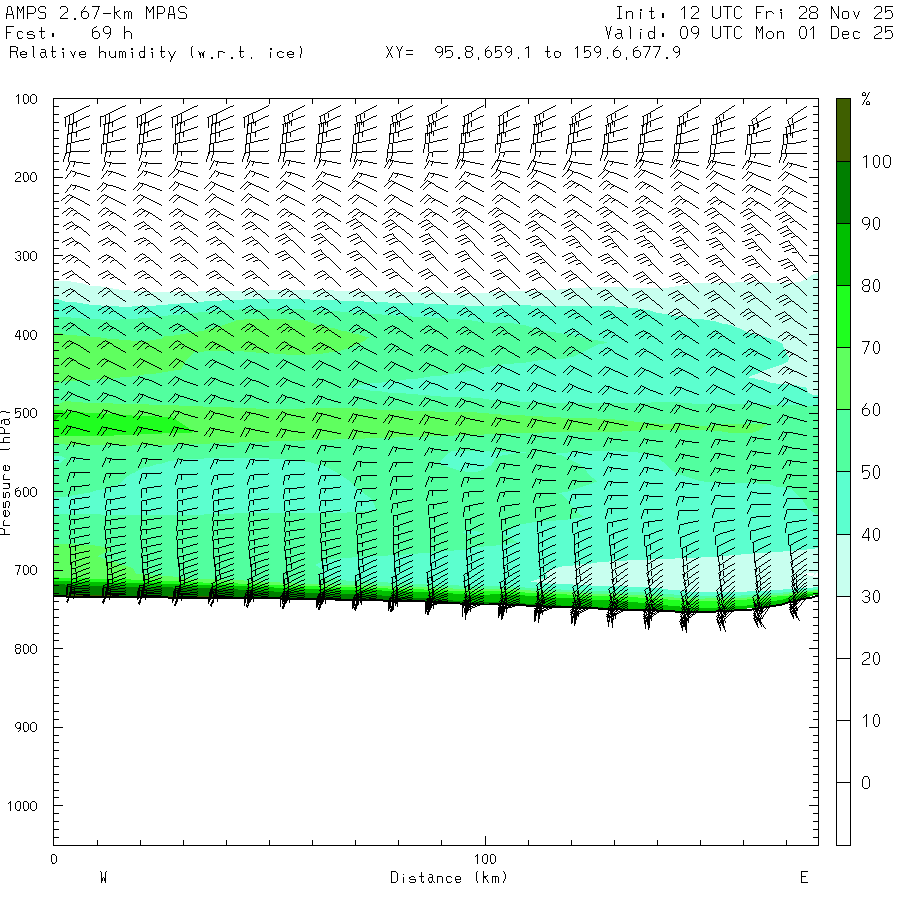Viewport: 900px width, 900px height.
Task: Click the percent symbol above the colorbar
Action: [866, 99]
